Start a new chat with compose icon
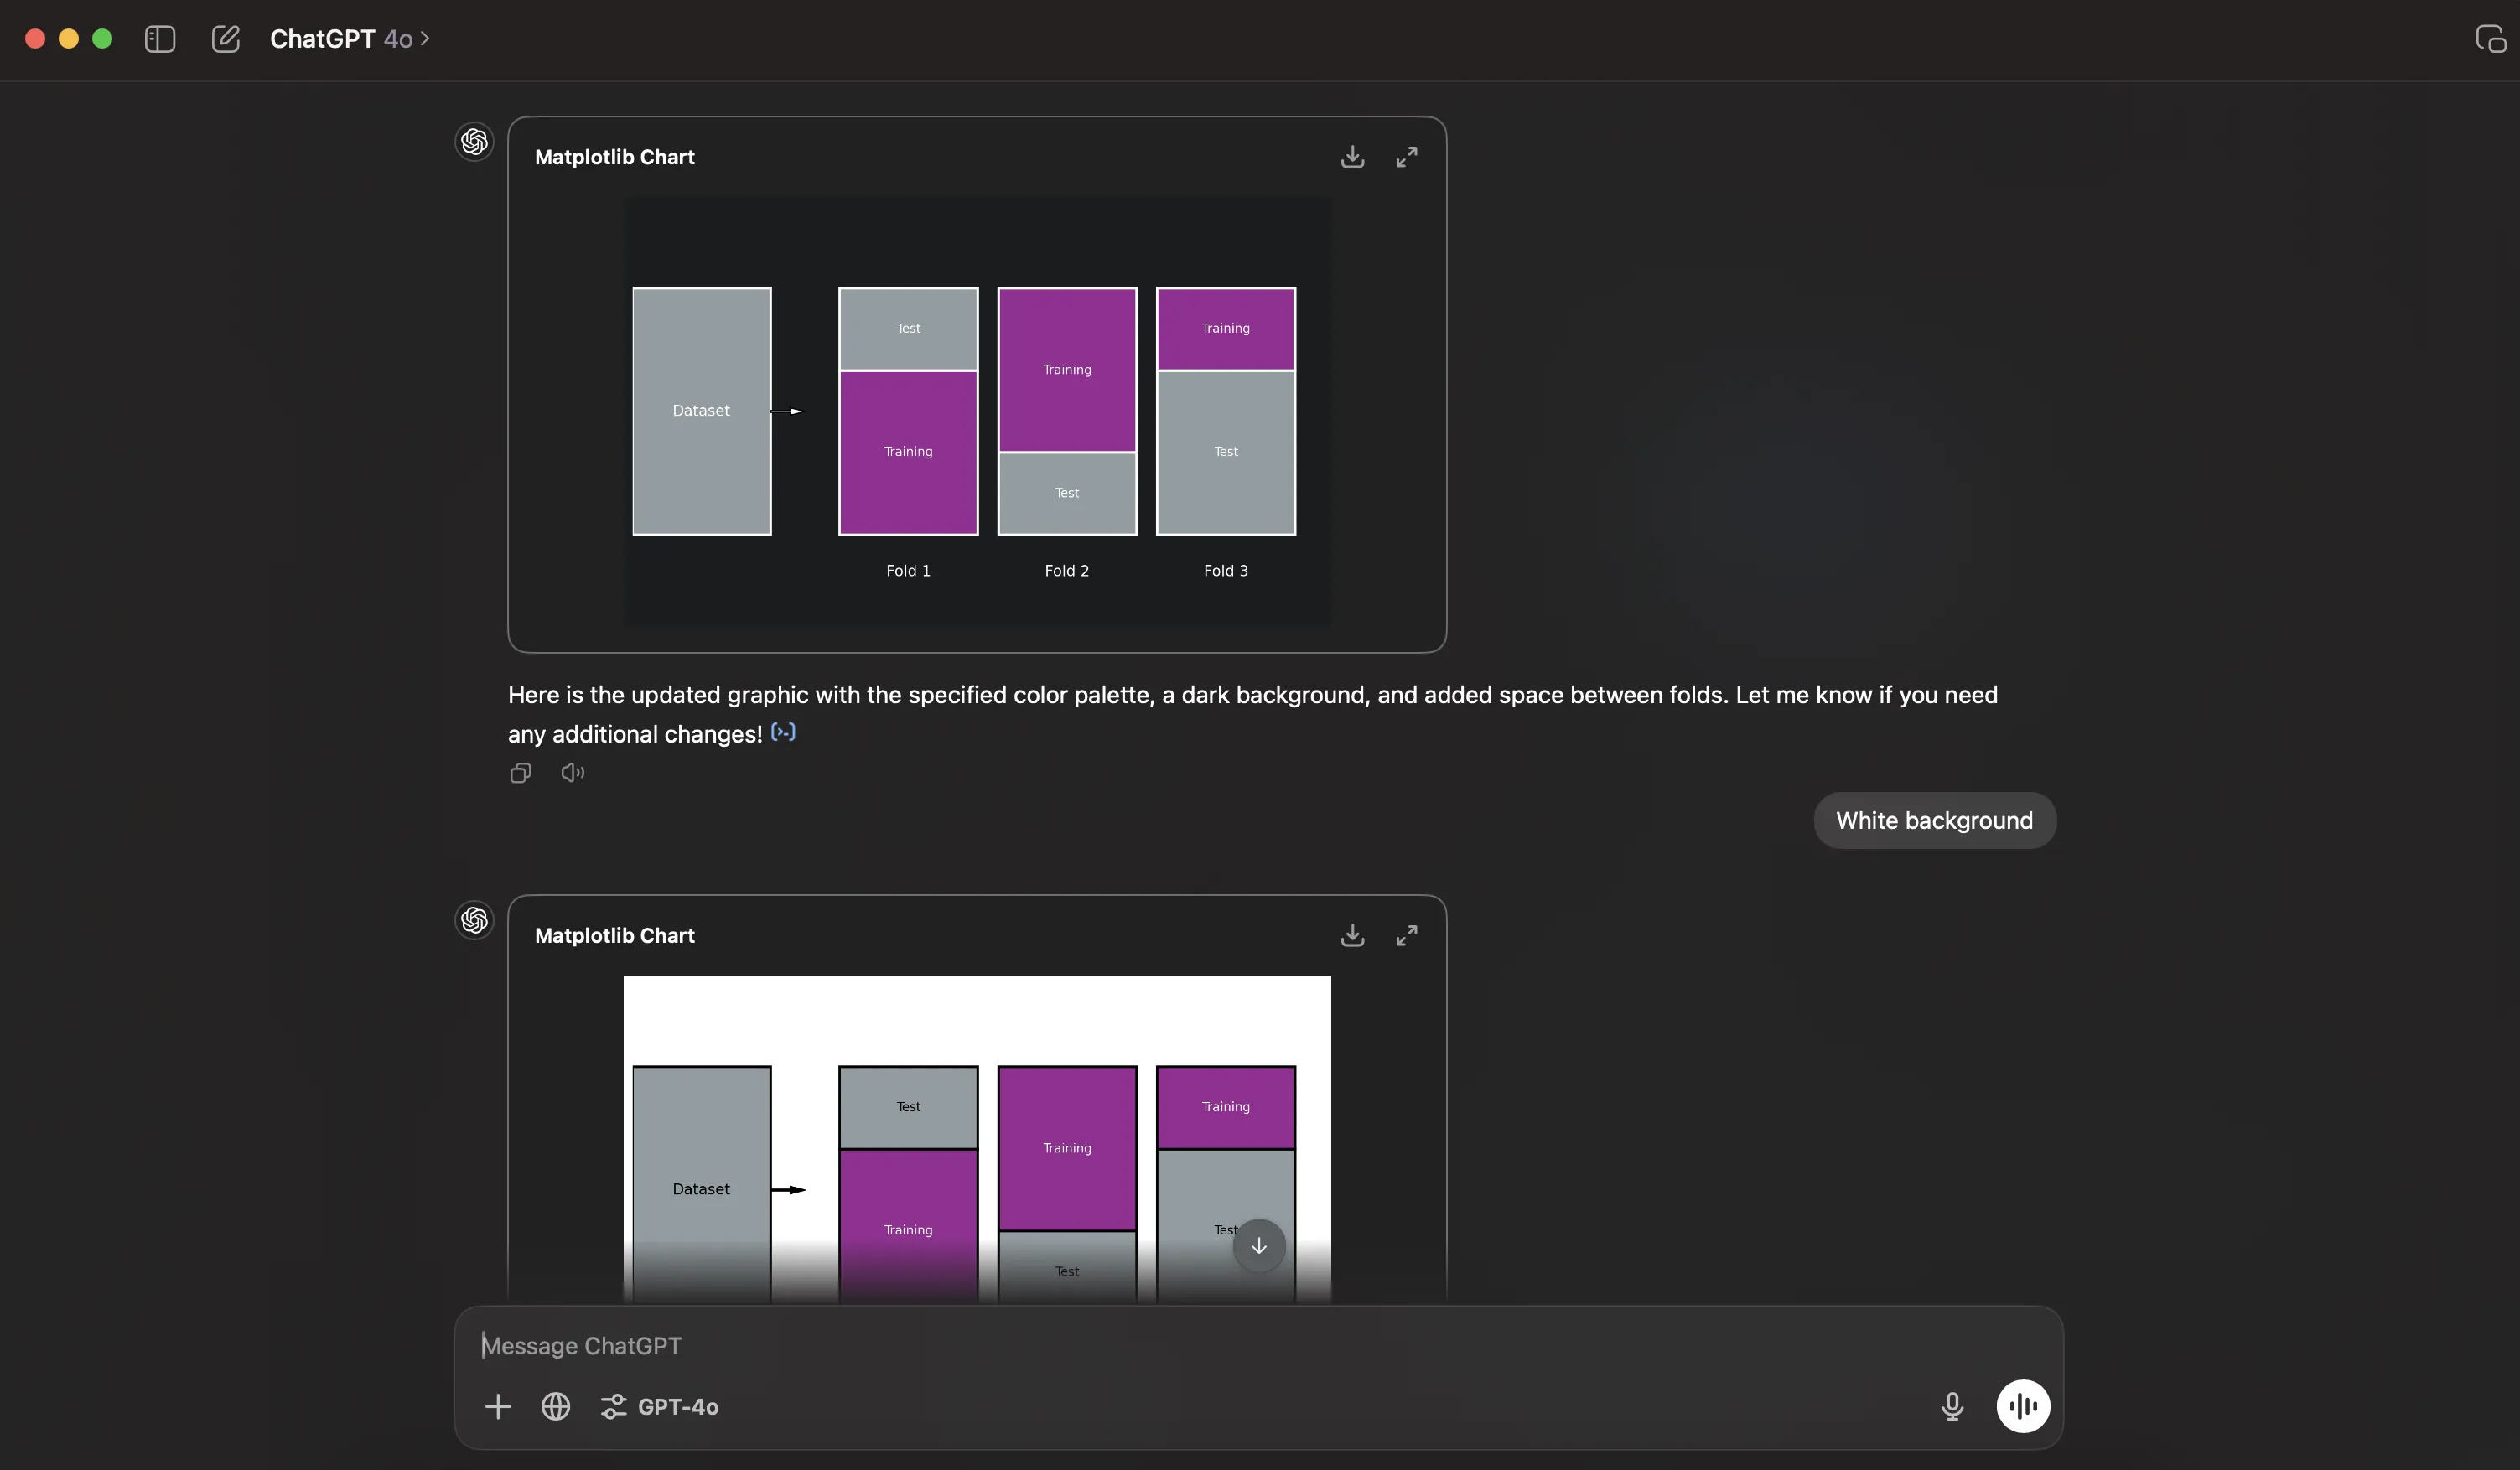Screen dimensions: 2520x1470 point(226,39)
